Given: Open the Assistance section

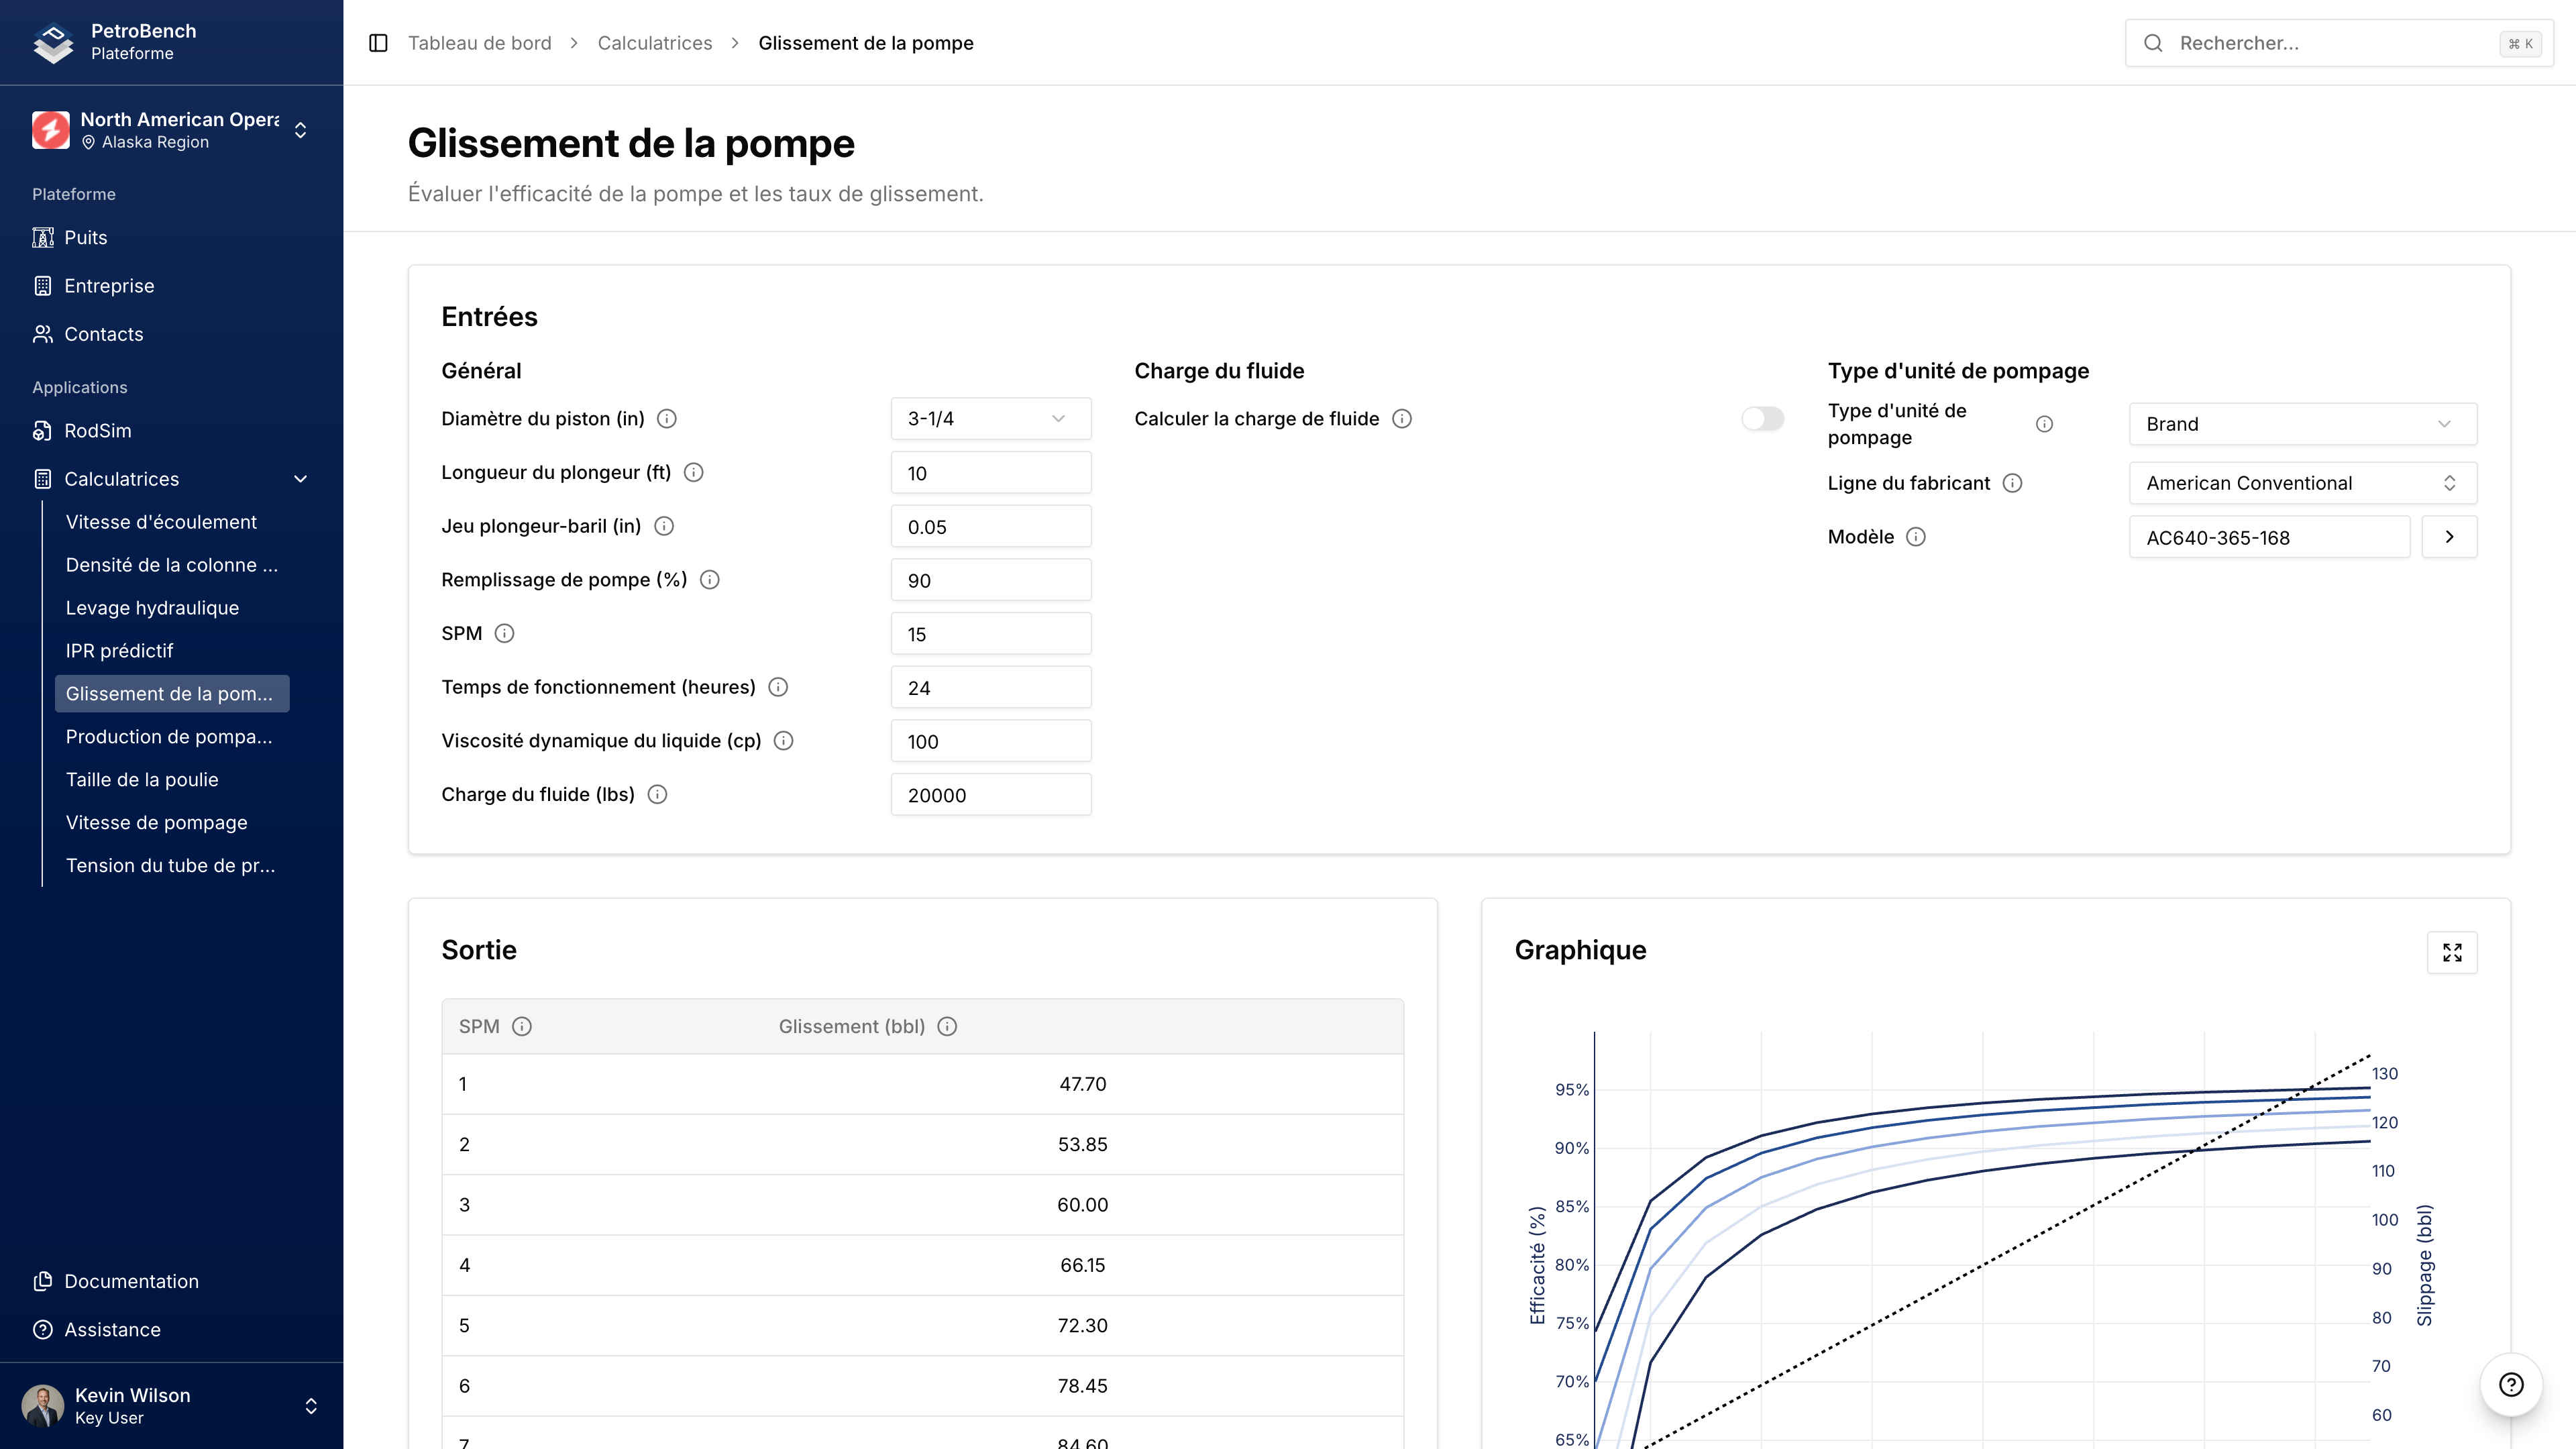Looking at the screenshot, I should 112,1329.
